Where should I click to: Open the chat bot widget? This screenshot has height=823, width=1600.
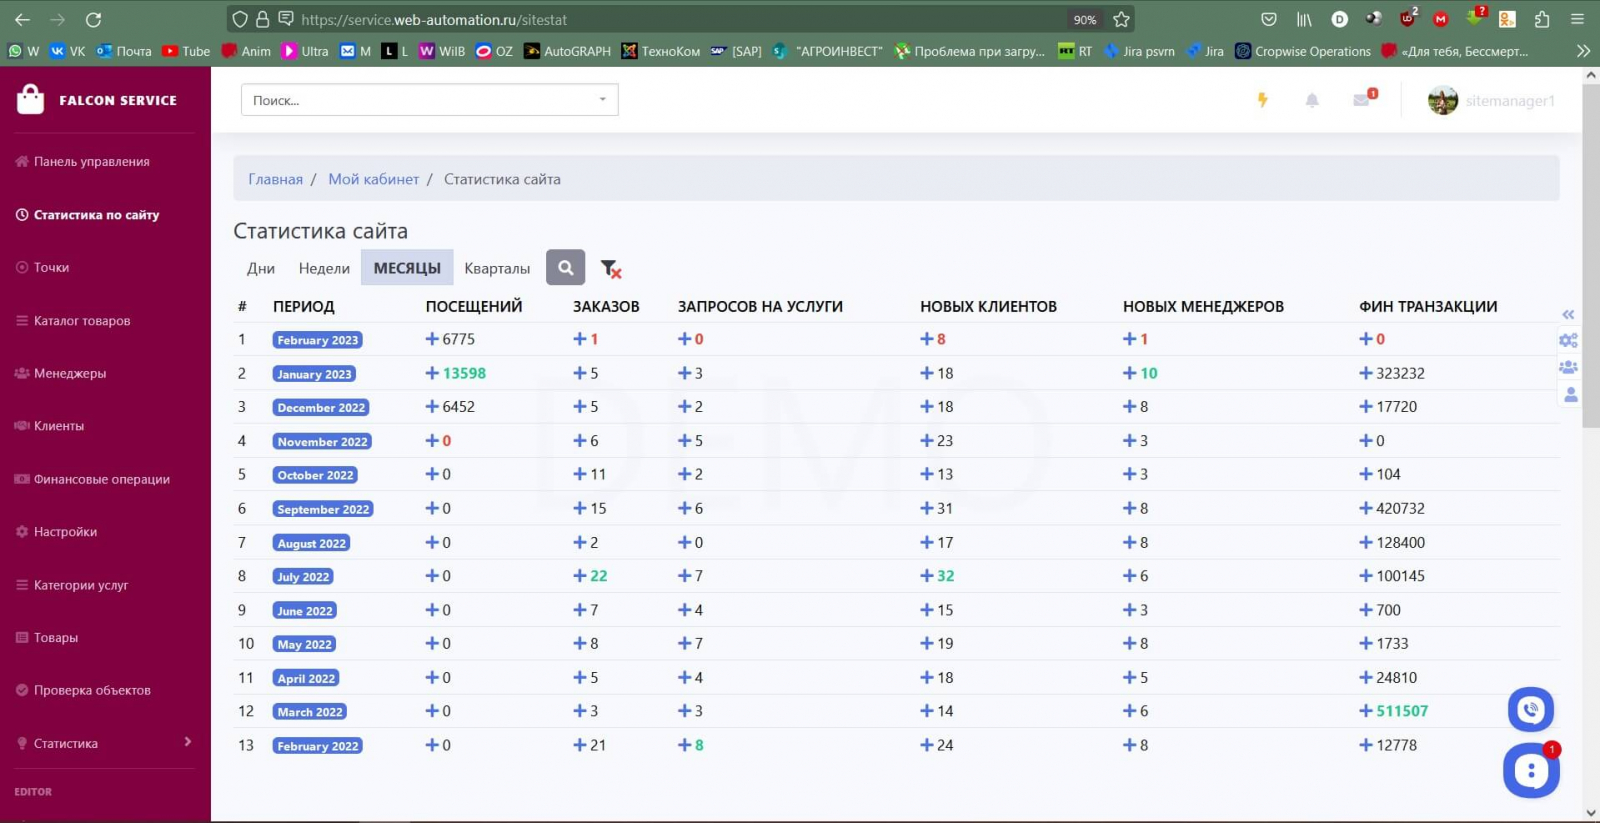tap(1530, 771)
